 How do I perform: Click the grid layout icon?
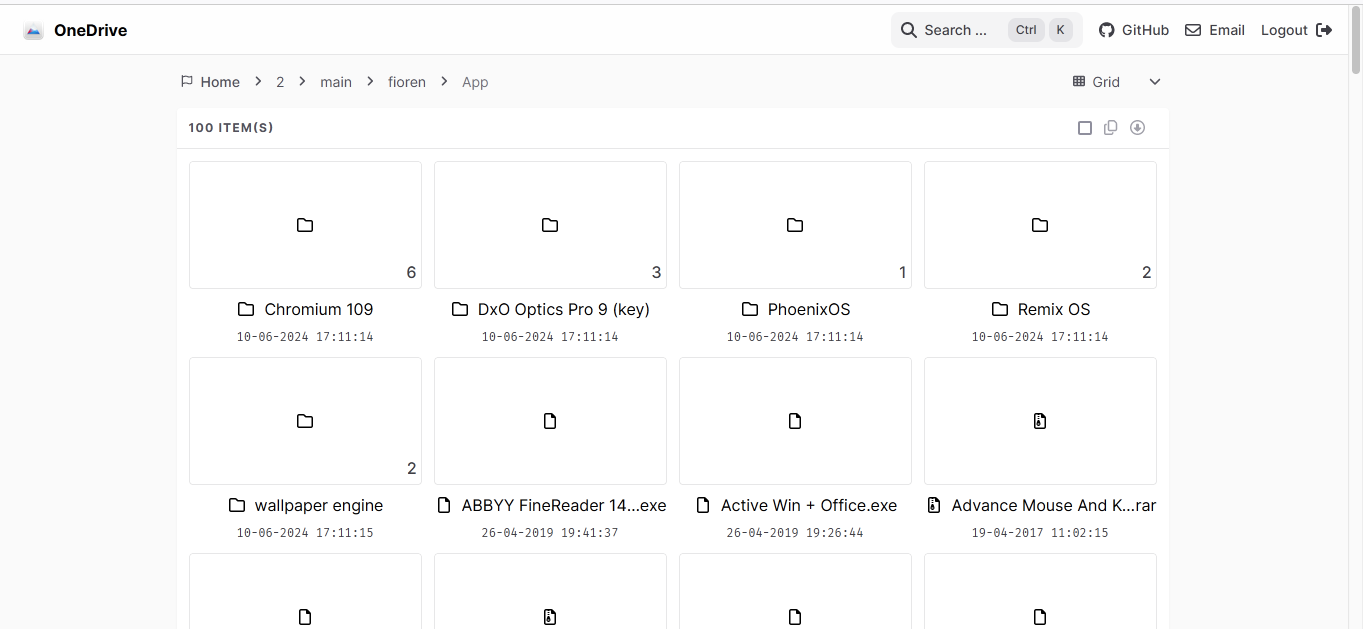coord(1079,82)
